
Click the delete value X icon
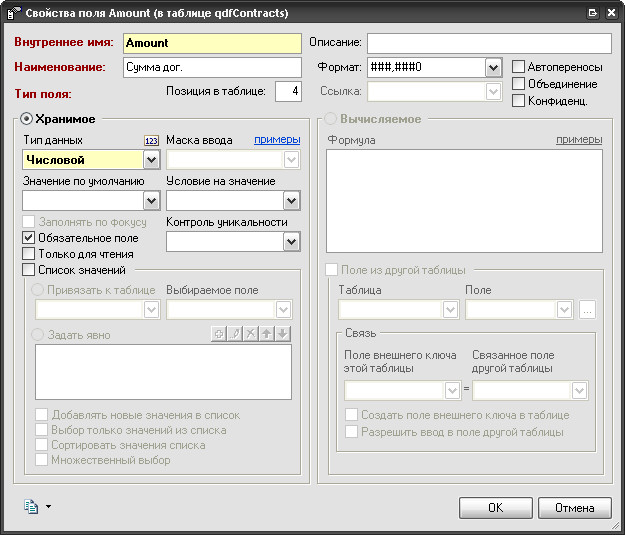251,334
